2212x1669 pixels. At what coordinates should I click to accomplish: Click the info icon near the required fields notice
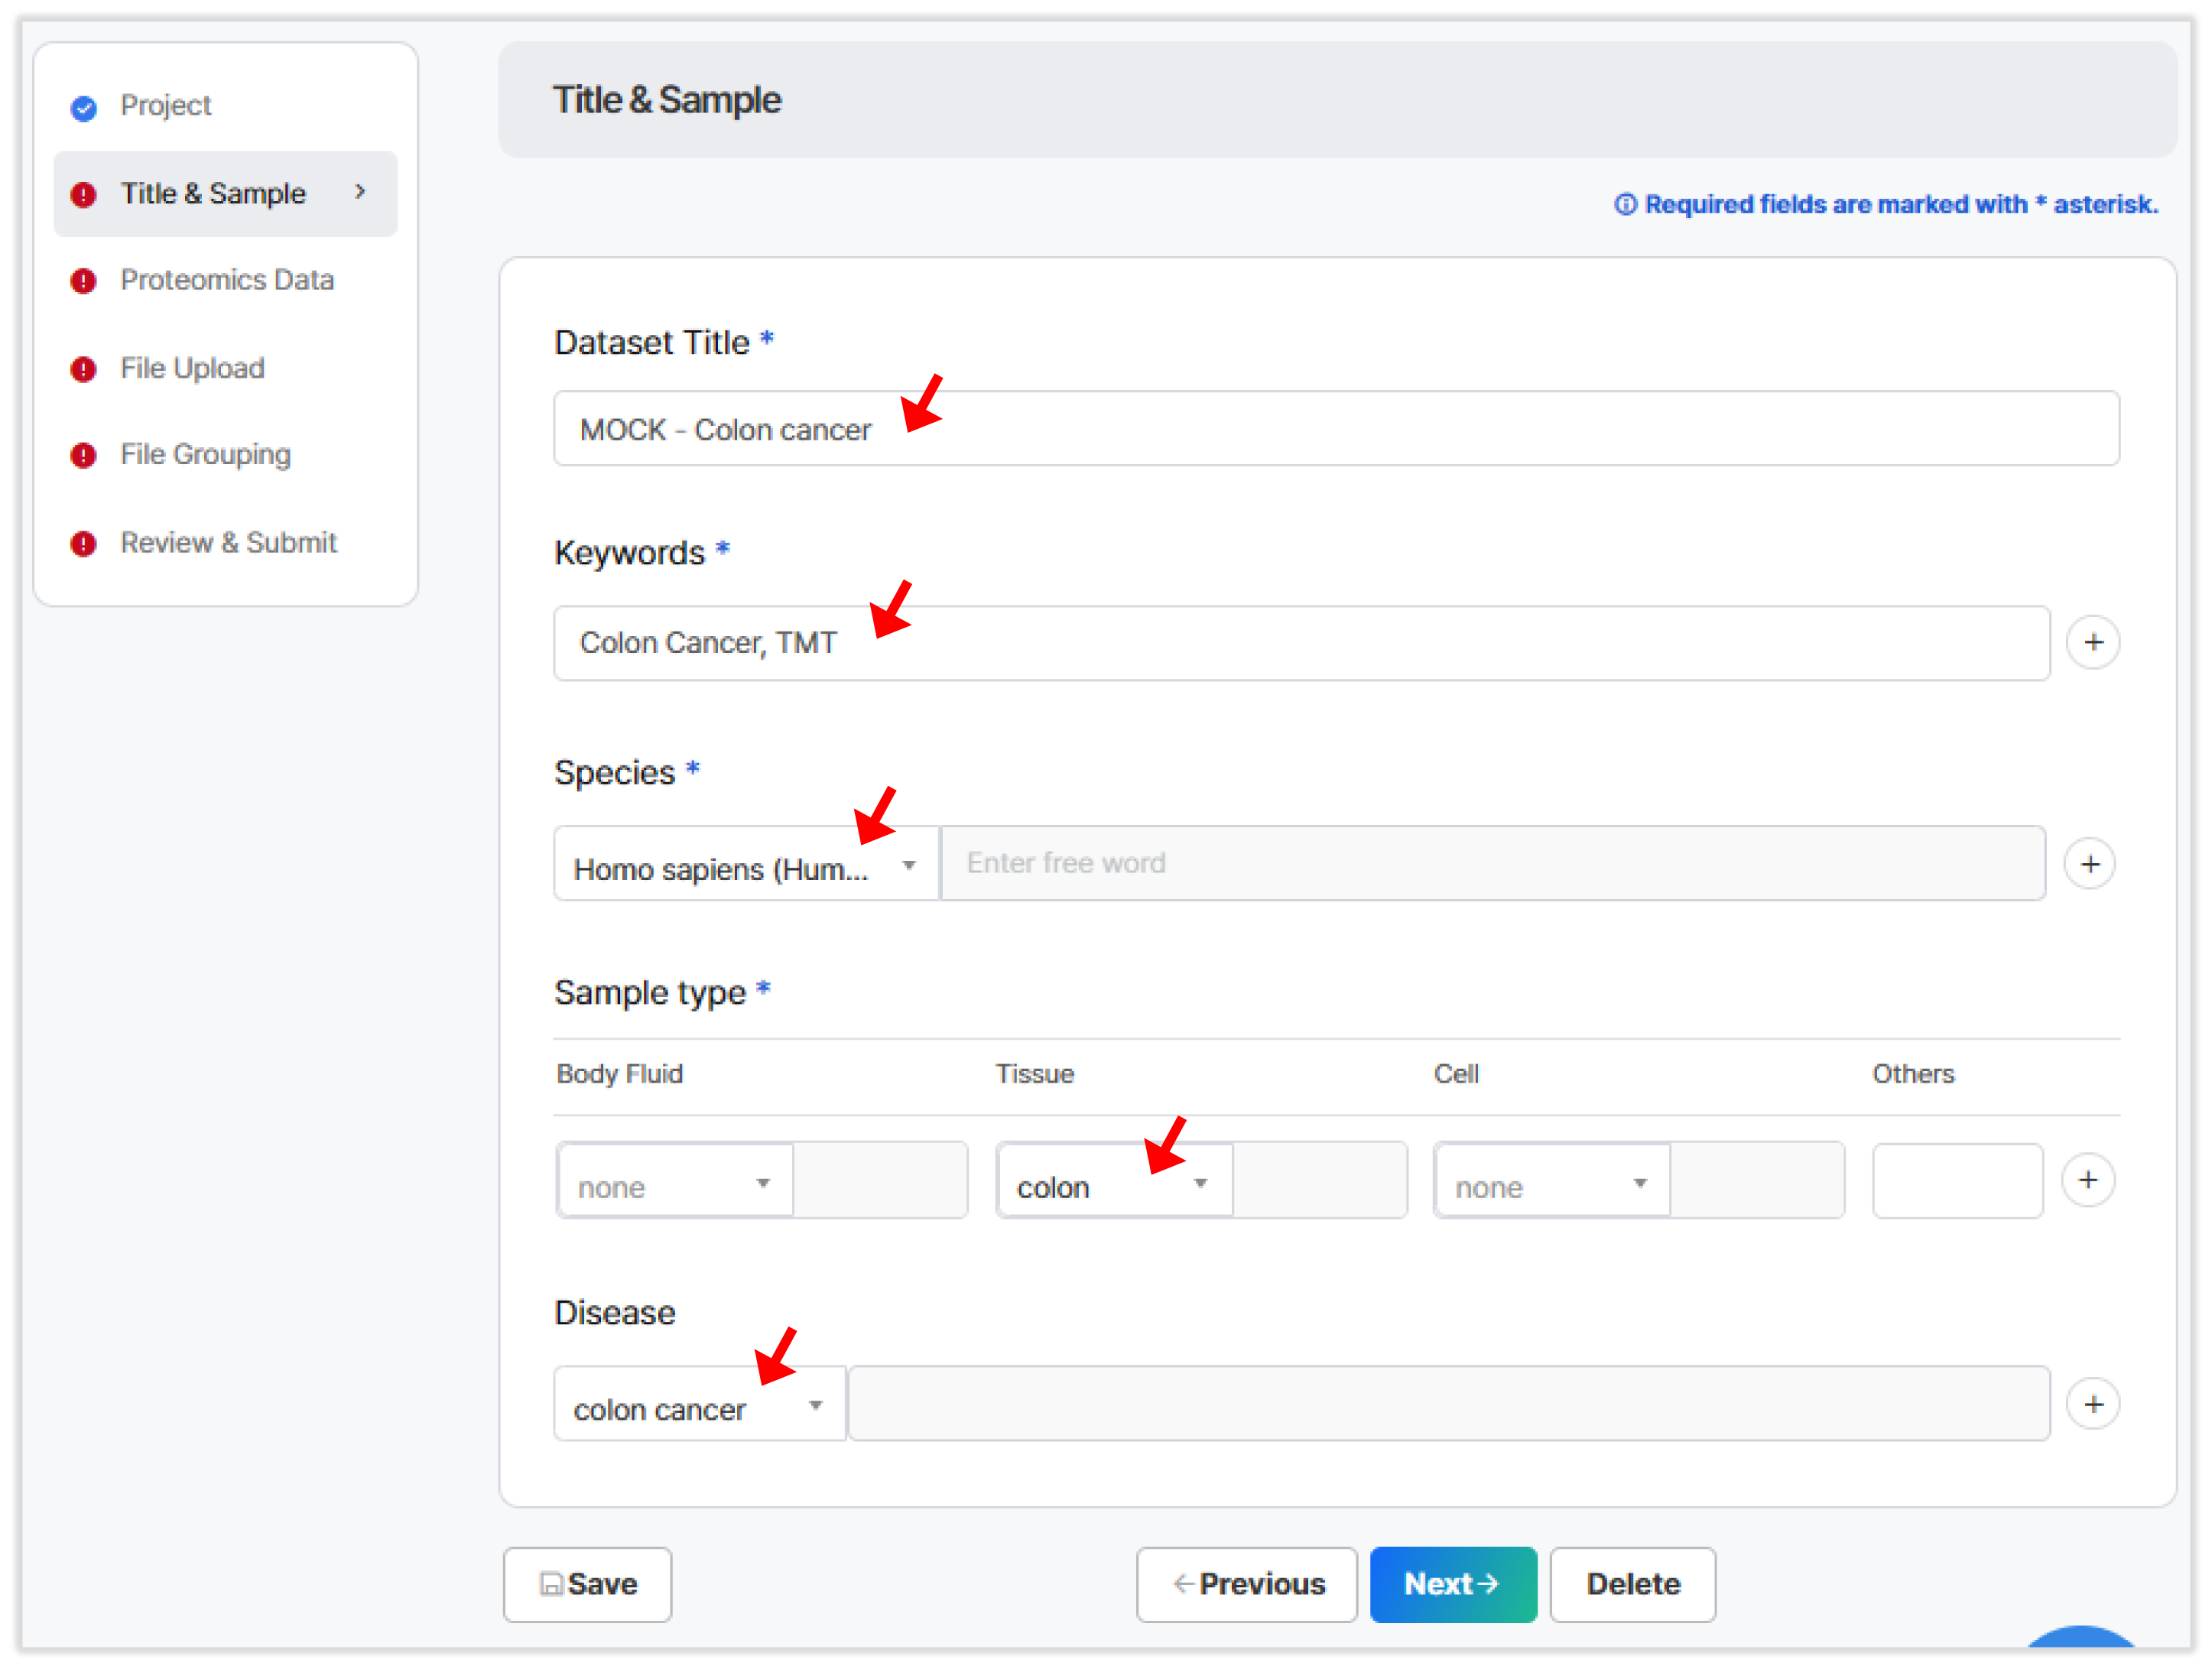pos(1626,204)
